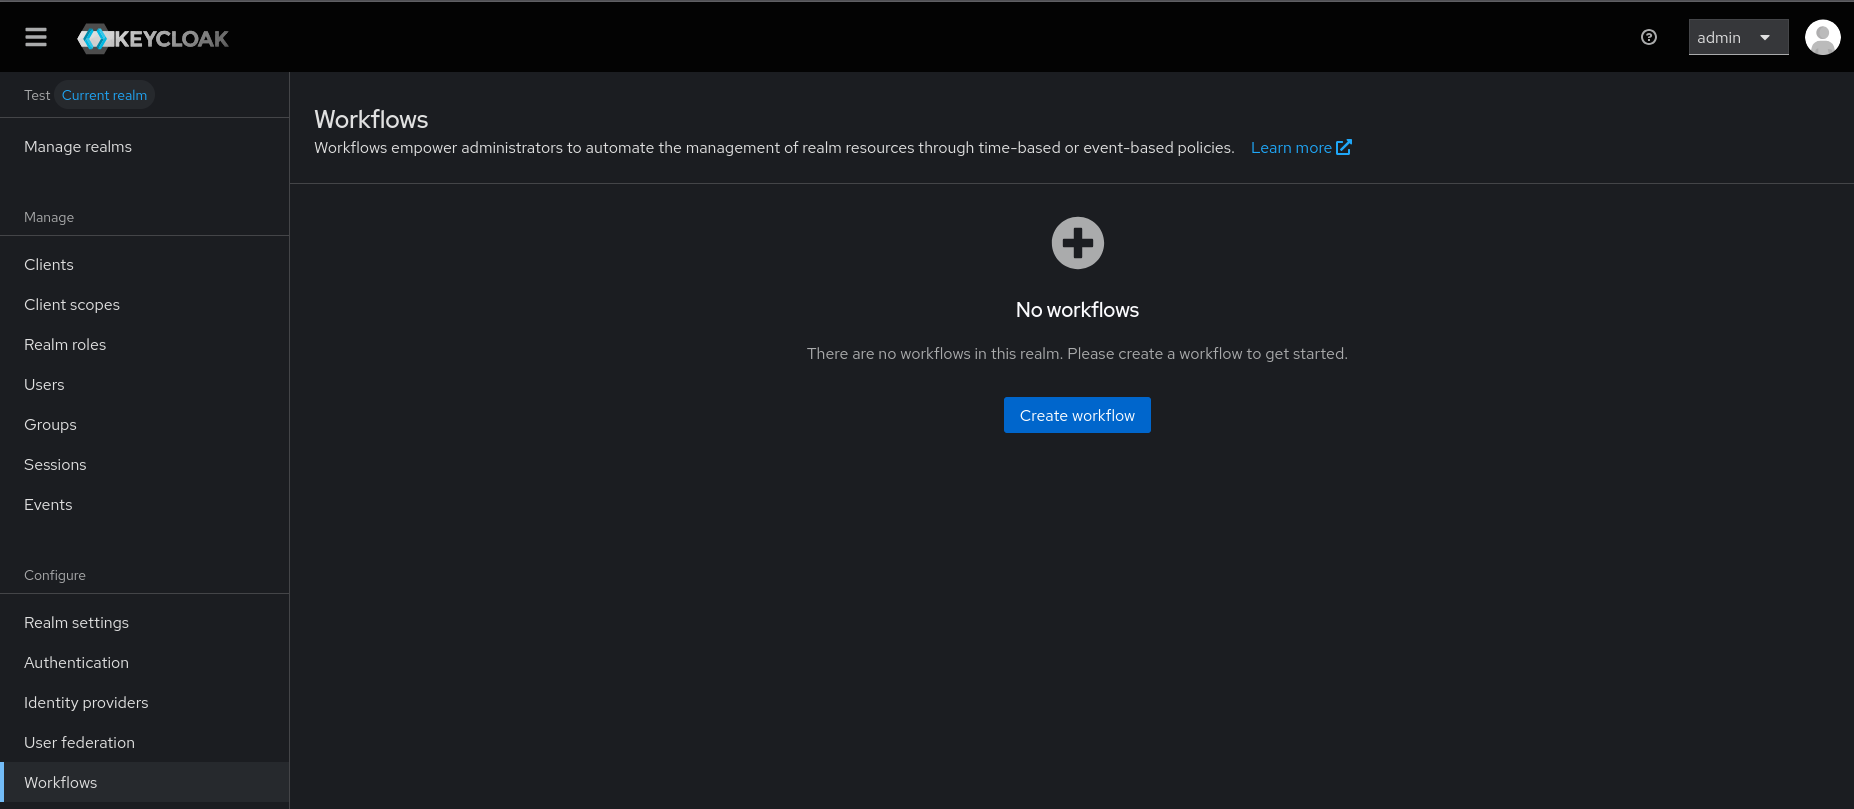Click the Keycloak logo

(153, 38)
